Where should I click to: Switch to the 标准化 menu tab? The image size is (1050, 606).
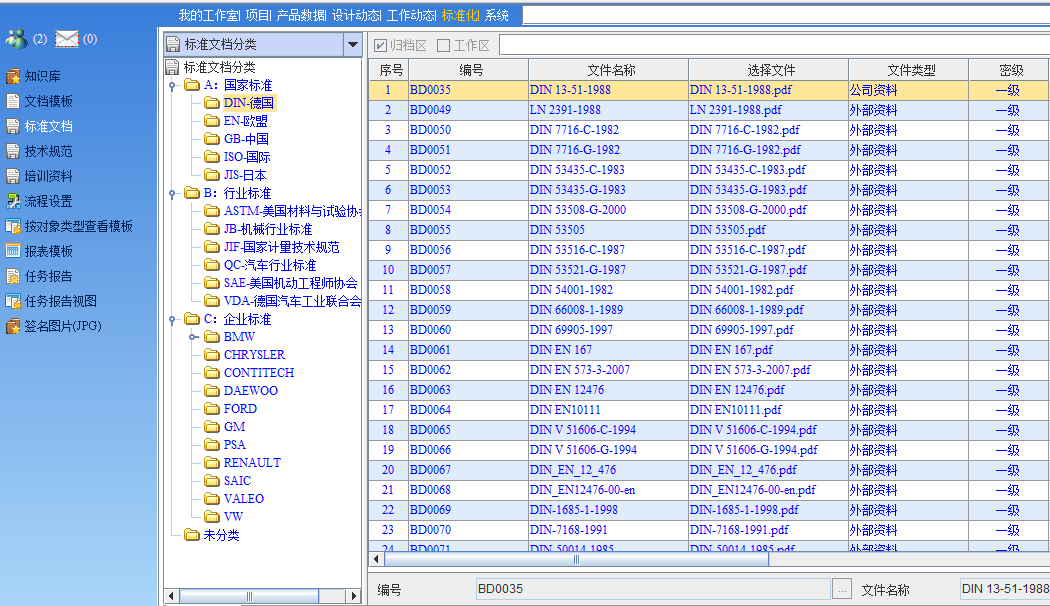pos(460,15)
